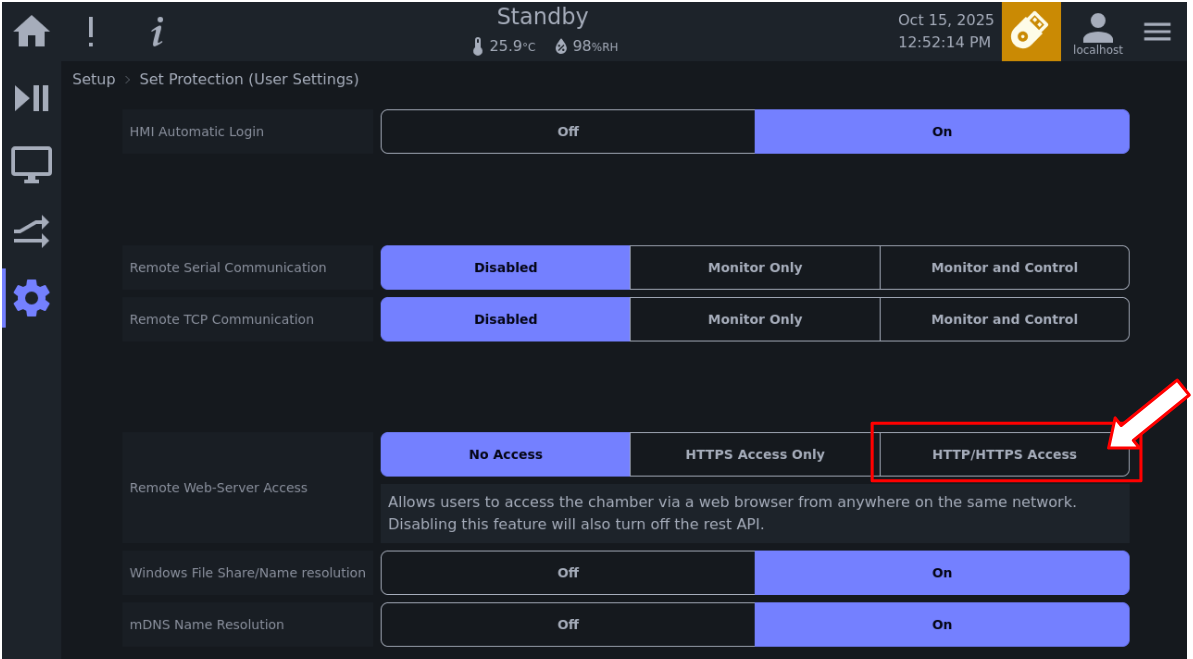Viewport: 1193px width, 659px height.
Task: Set Remote Serial Communication to Monitor Only
Action: (x=755, y=267)
